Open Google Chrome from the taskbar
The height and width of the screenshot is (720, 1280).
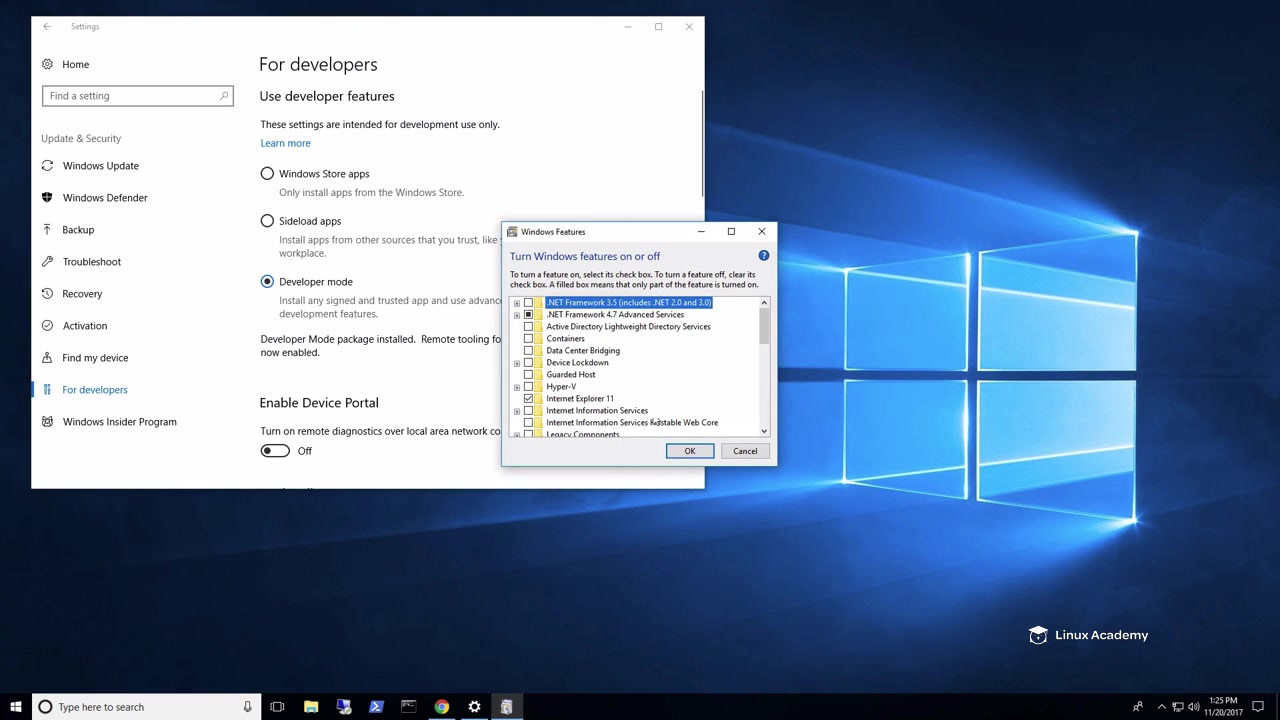pyautogui.click(x=441, y=707)
